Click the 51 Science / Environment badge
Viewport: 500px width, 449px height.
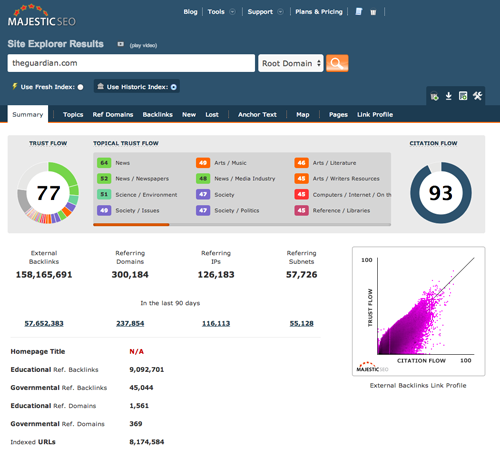click(104, 194)
